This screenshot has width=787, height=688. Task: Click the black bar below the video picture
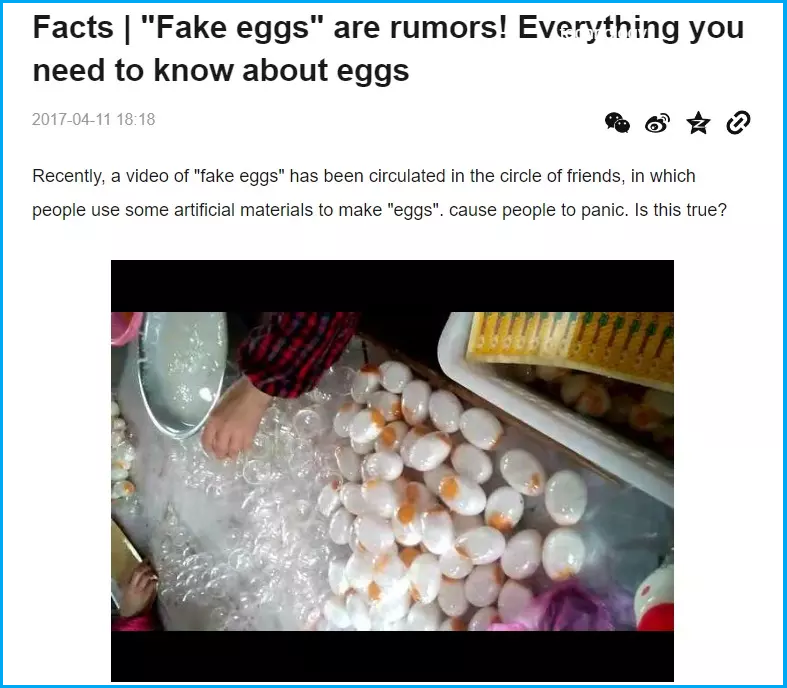click(392, 656)
